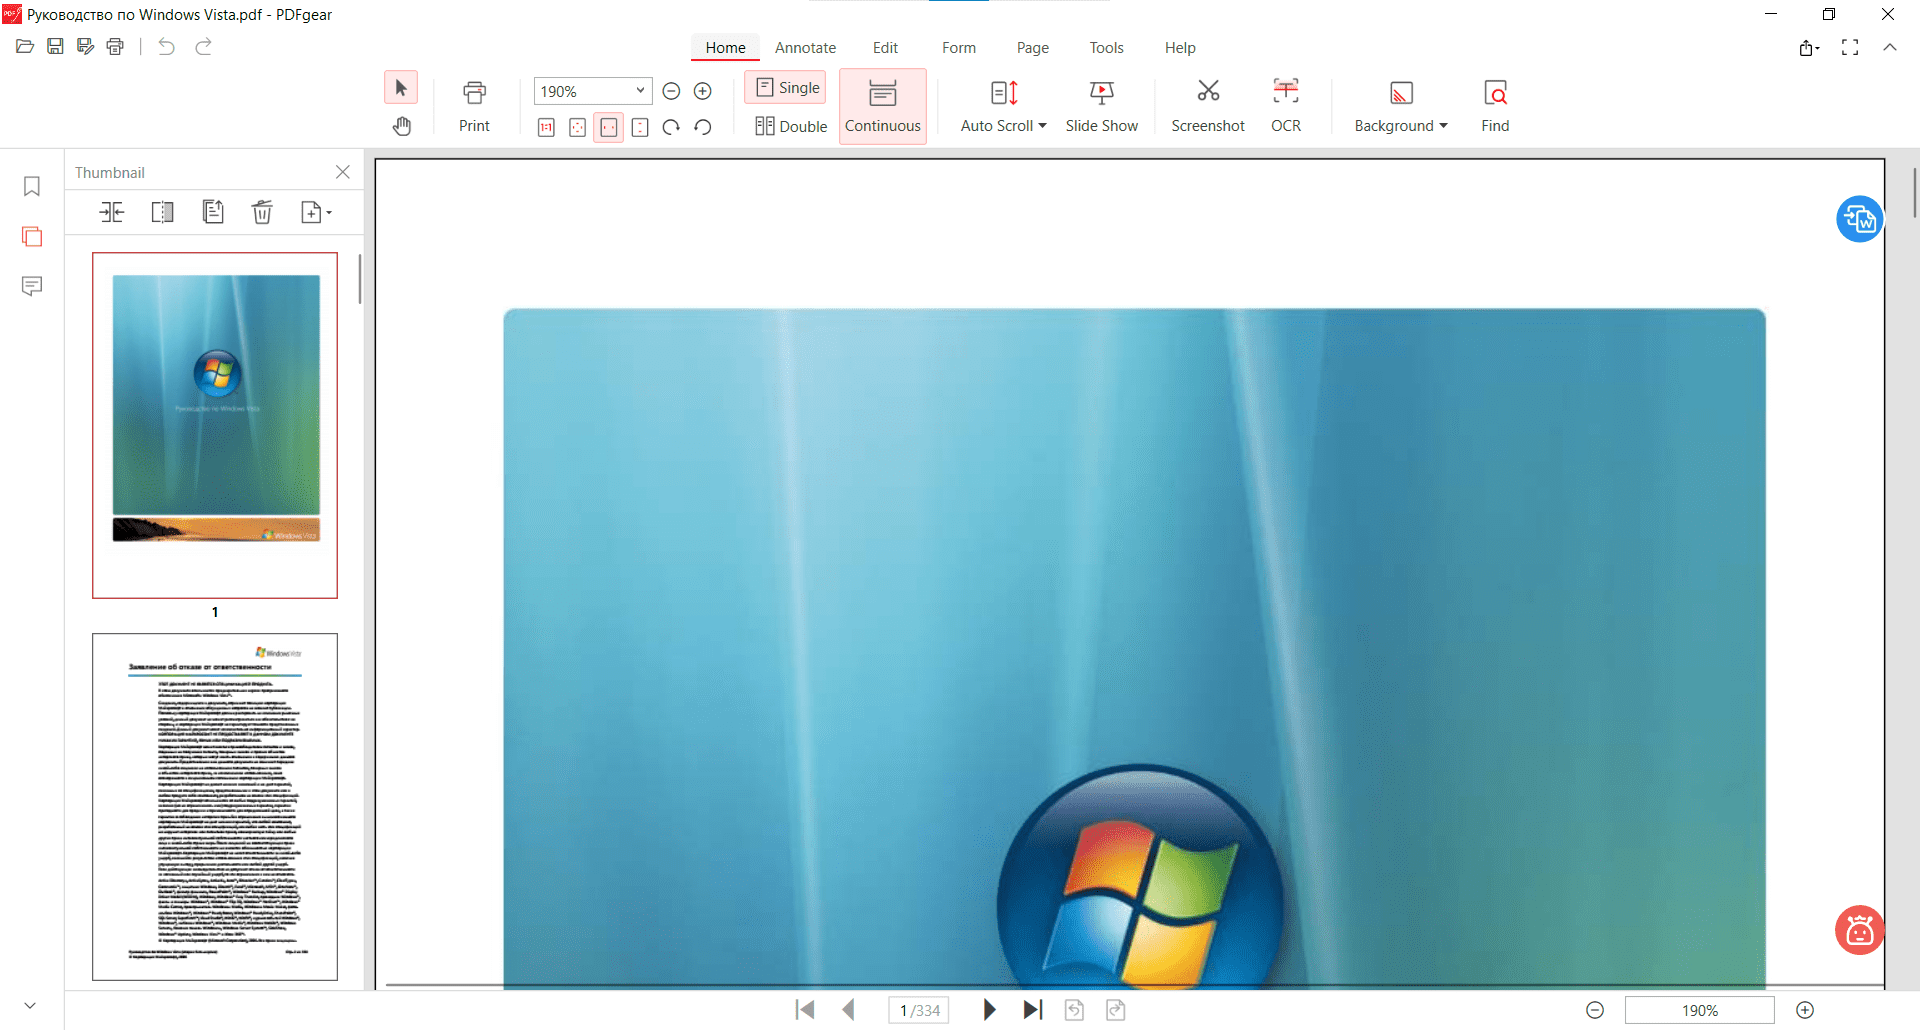Click the previous view icon in status bar
Viewport: 1920px width, 1030px height.
[1074, 1010]
